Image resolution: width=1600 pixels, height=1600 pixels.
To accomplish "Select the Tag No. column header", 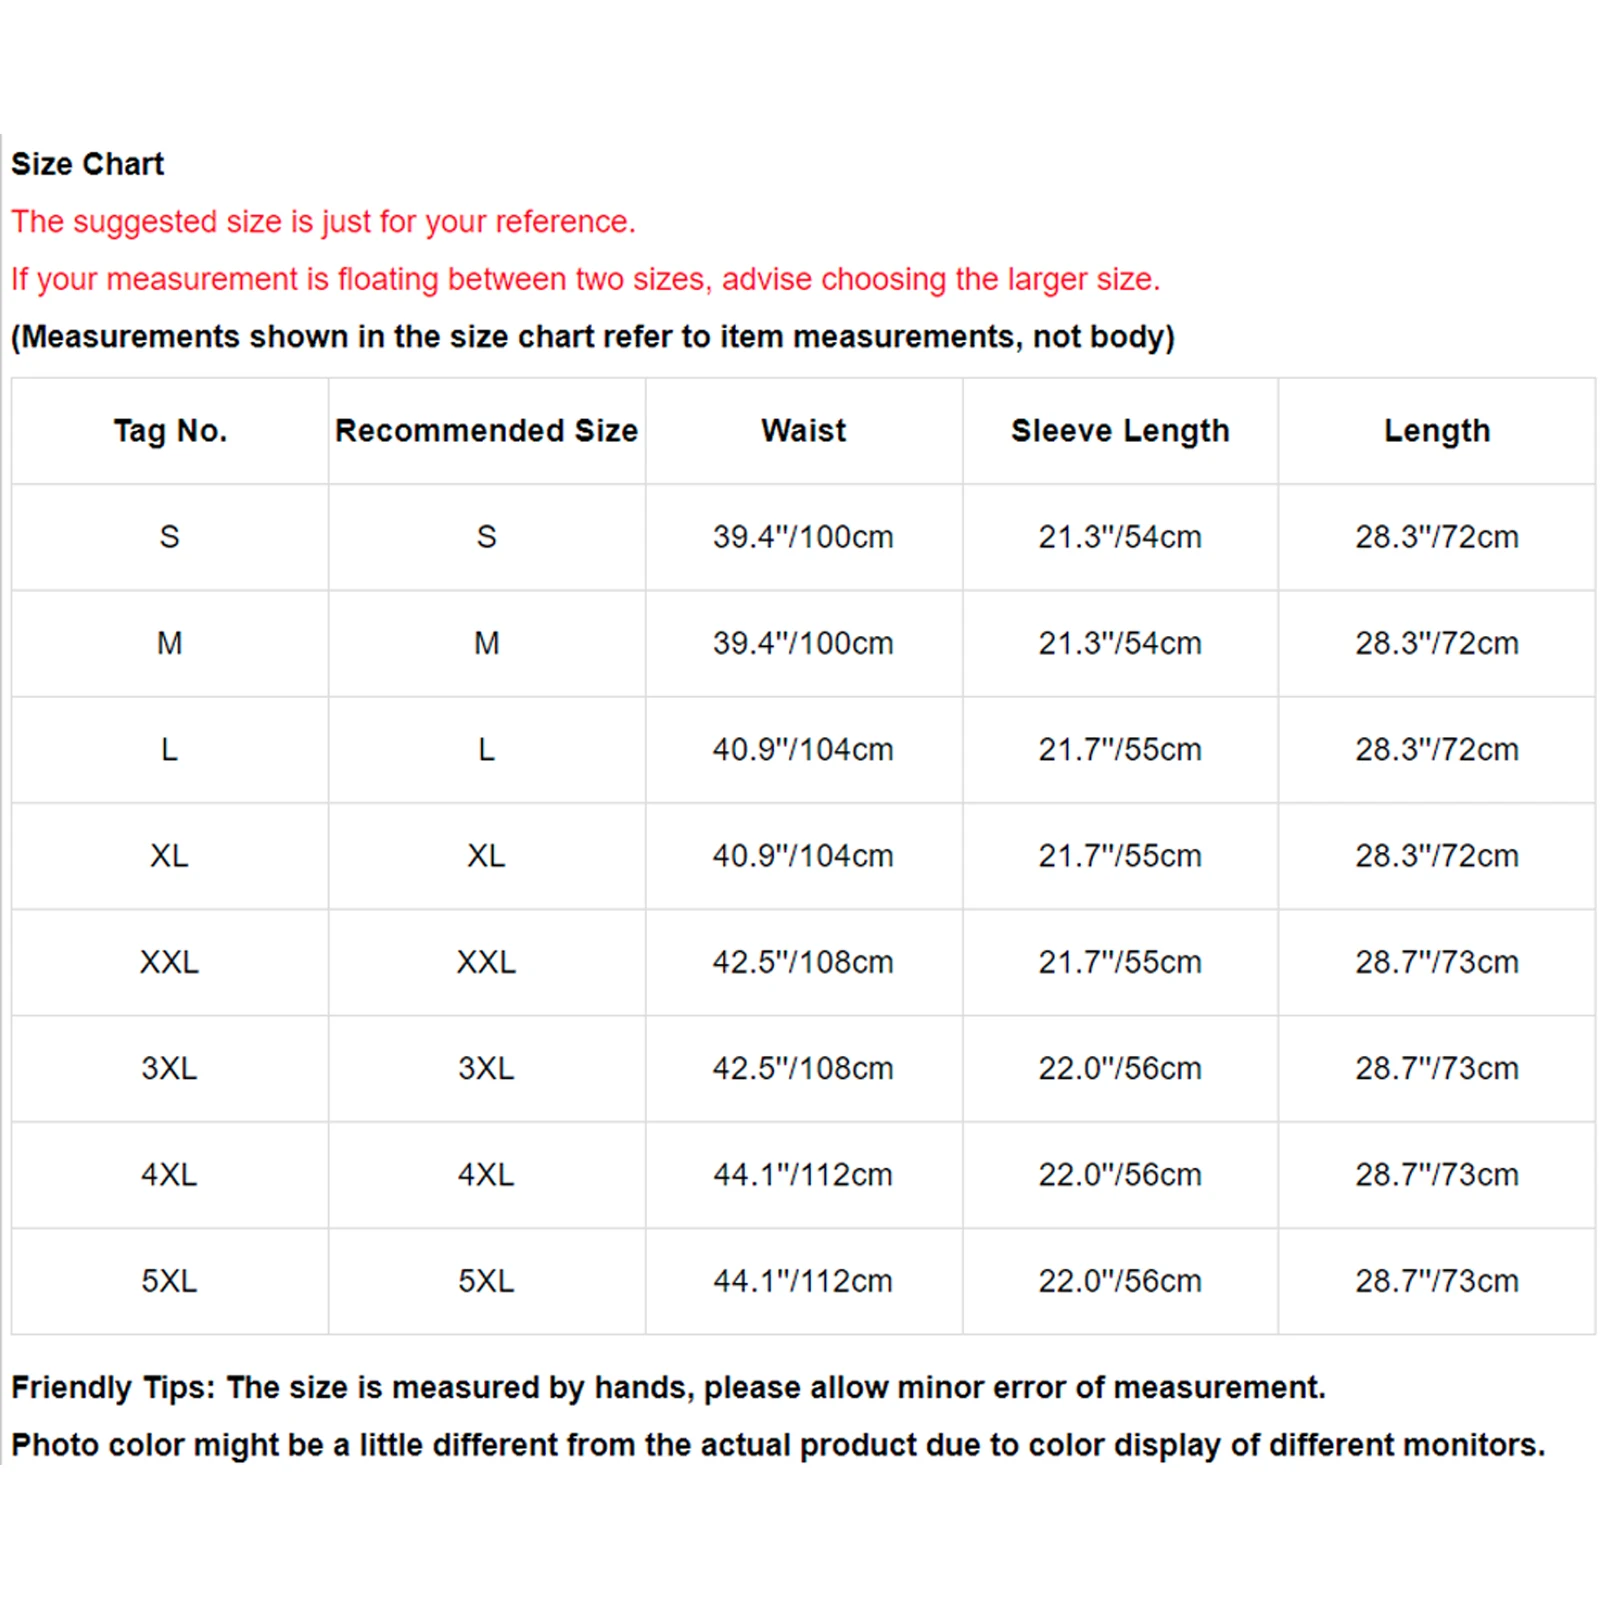I will coord(170,431).
